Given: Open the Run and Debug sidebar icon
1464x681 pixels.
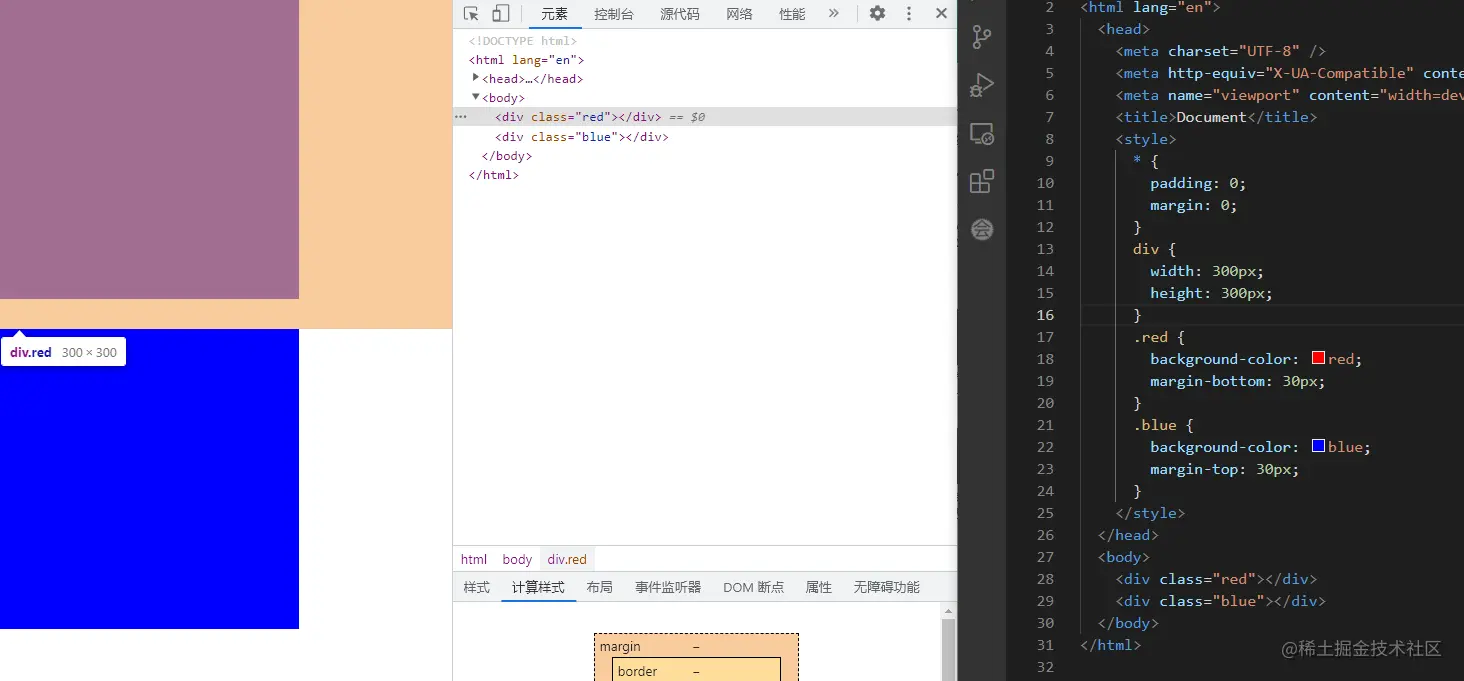Looking at the screenshot, I should pos(981,85).
